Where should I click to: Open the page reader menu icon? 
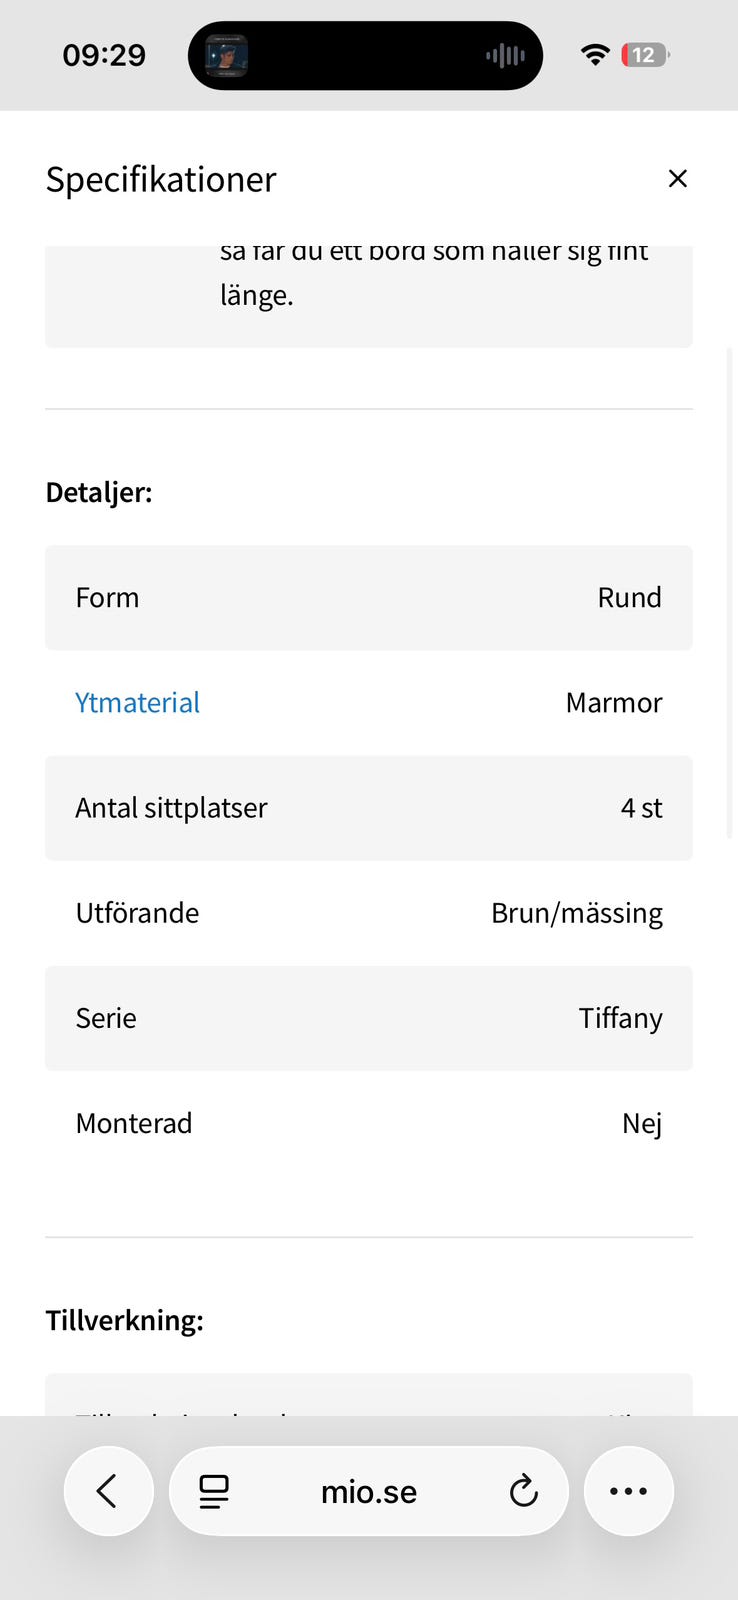214,1491
